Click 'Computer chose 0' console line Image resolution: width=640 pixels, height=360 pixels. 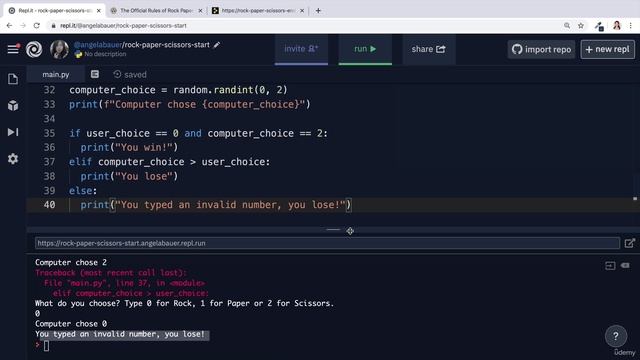[x=71, y=324]
